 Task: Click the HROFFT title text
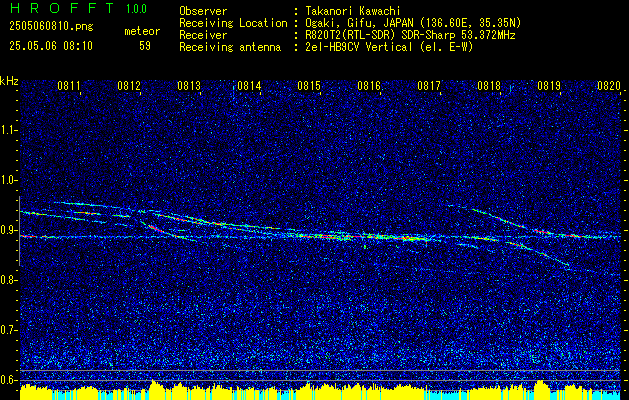click(x=61, y=8)
